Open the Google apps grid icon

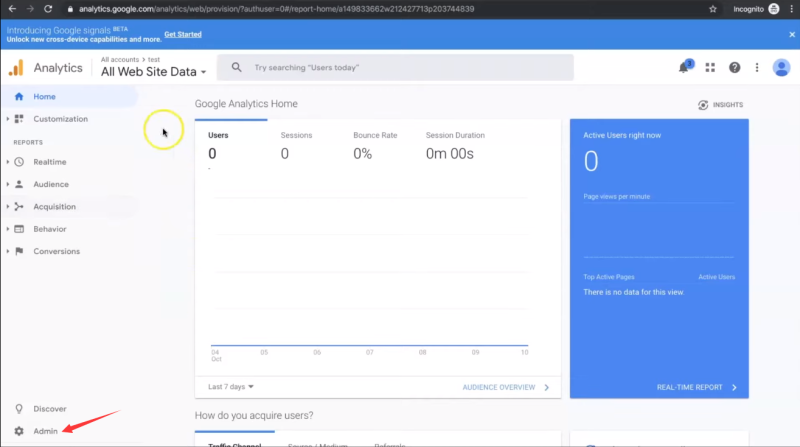pos(710,68)
